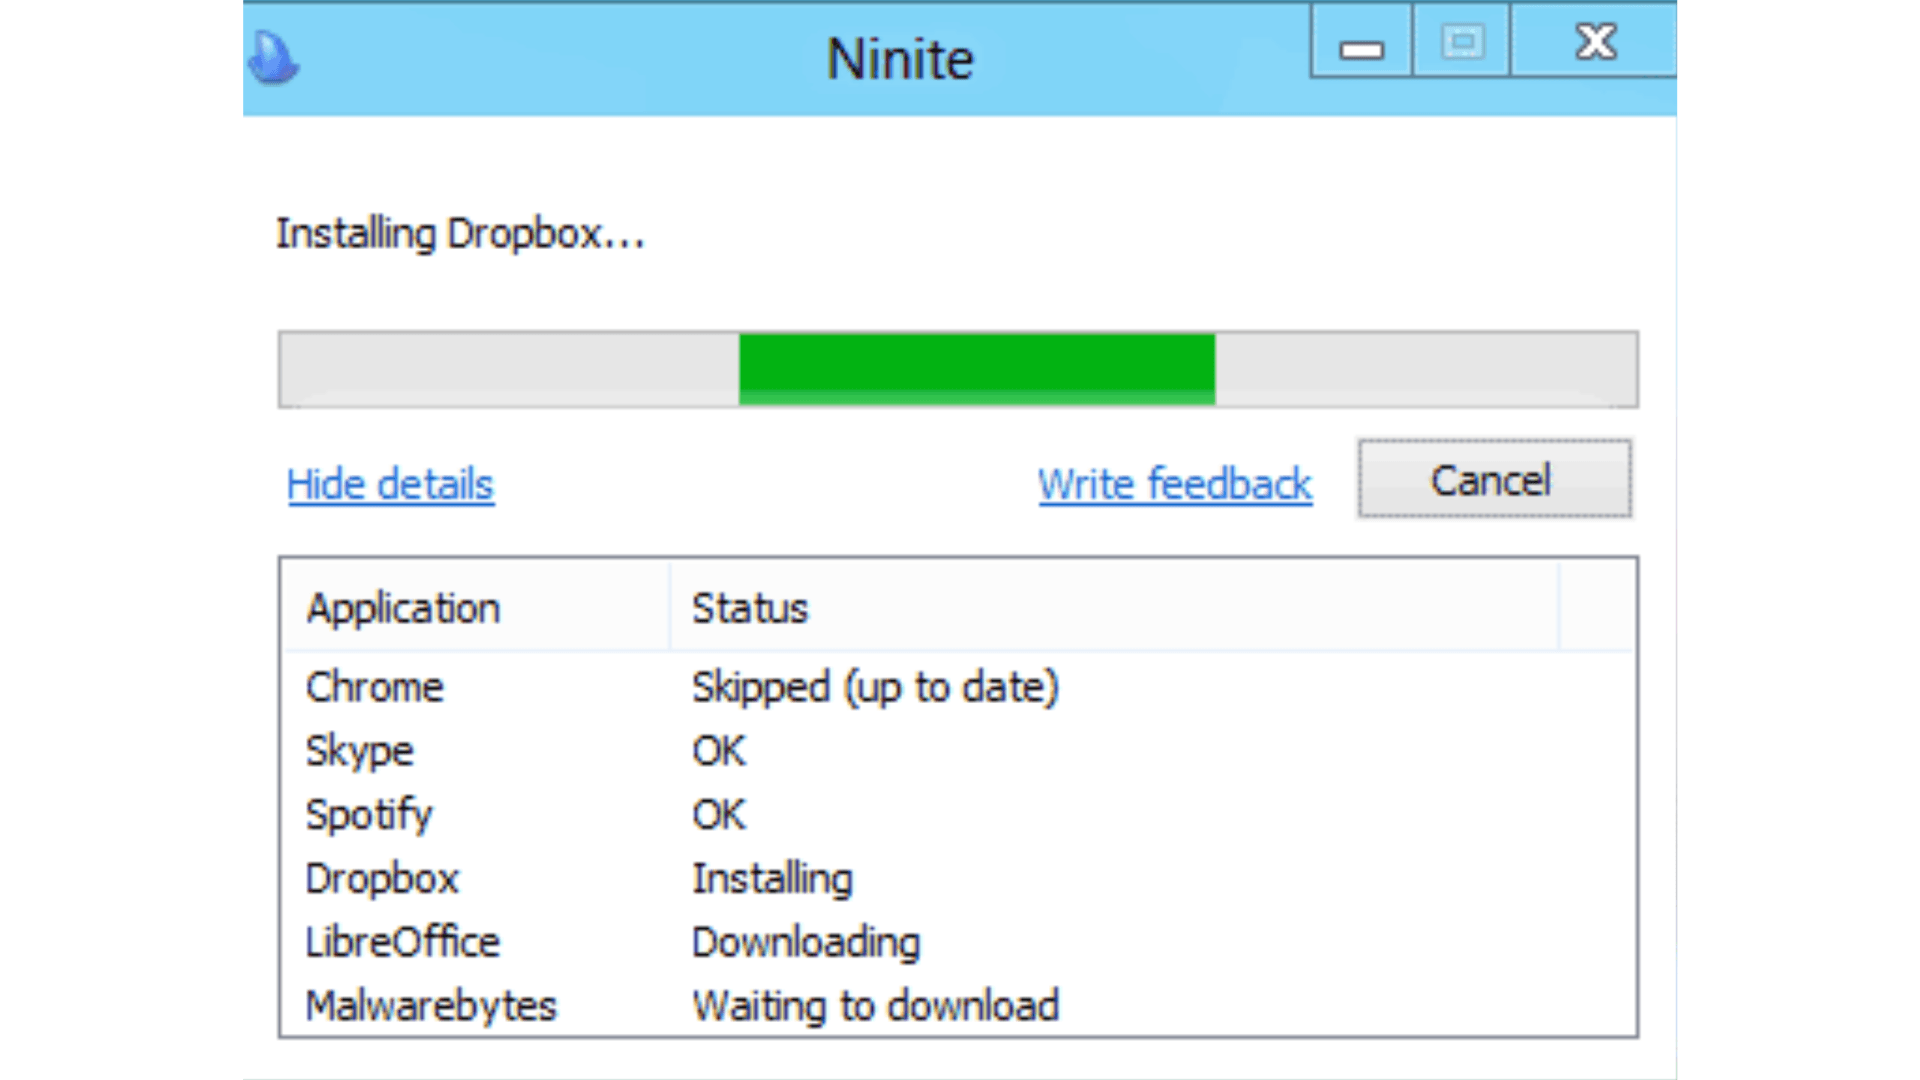Select the Skype row
Viewport: 1920px width, 1080px height.
[958, 751]
